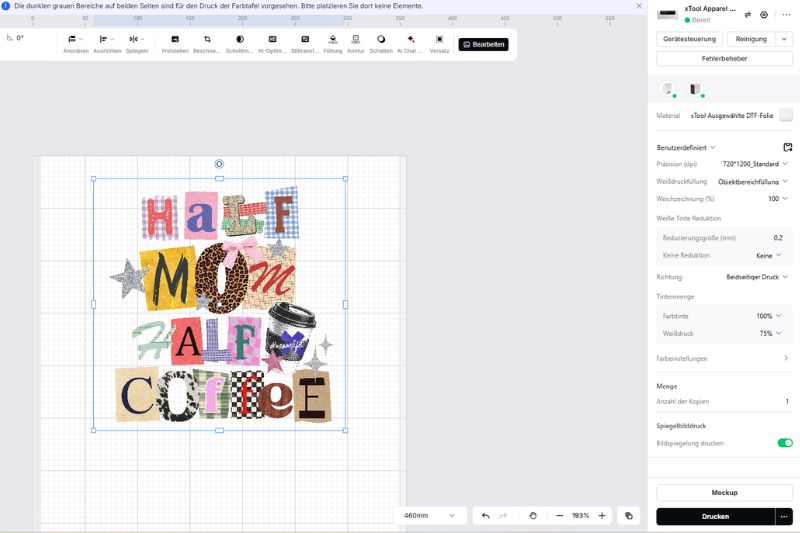This screenshot has width=800, height=533.
Task: Open the Spiegeln (mirror) tool
Action: 137,44
